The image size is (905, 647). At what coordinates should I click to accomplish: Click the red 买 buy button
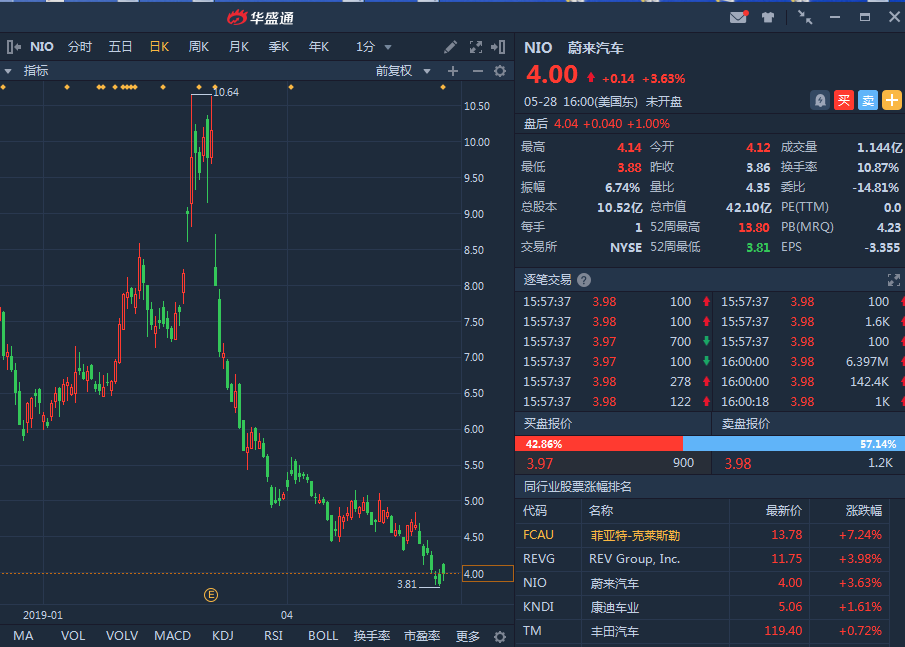pyautogui.click(x=844, y=100)
